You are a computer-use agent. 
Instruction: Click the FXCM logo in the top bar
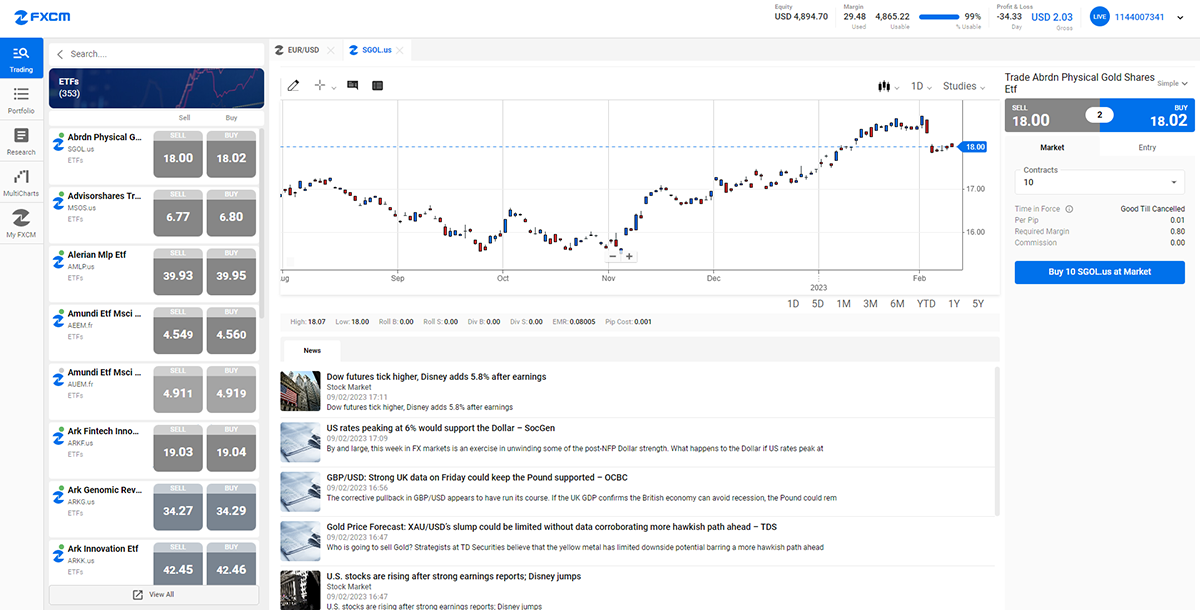point(42,16)
